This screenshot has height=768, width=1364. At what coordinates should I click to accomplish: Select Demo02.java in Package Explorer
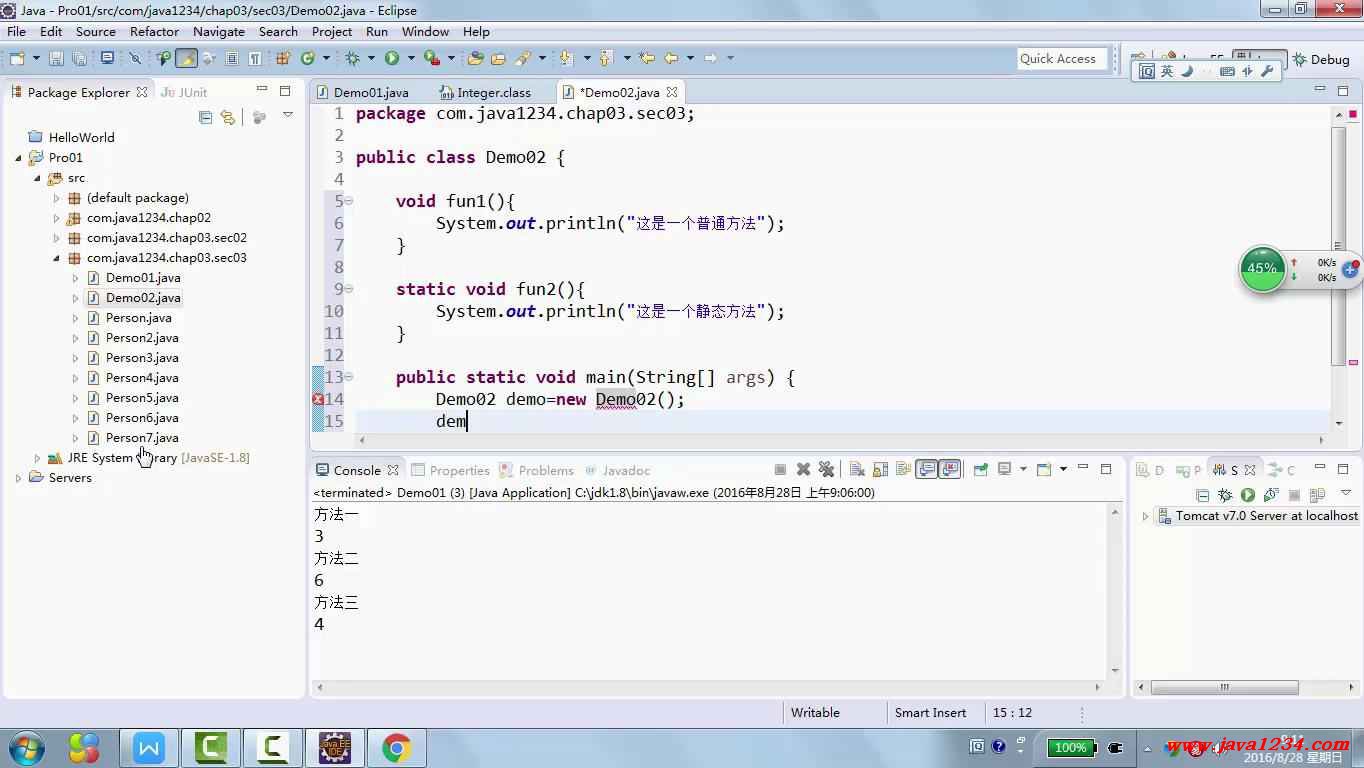point(142,298)
